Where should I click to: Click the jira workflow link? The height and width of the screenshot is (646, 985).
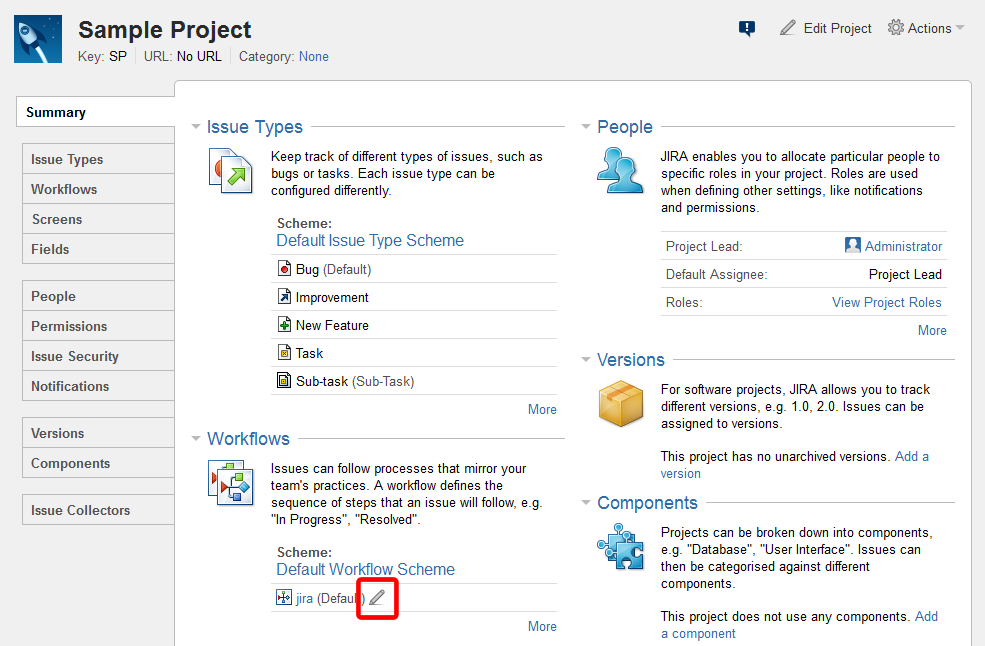coord(304,598)
